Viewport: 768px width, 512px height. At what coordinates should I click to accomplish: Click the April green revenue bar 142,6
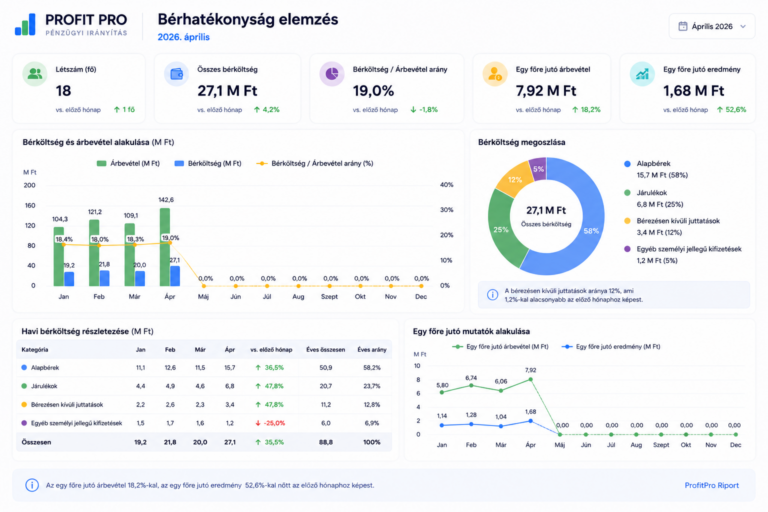point(165,247)
